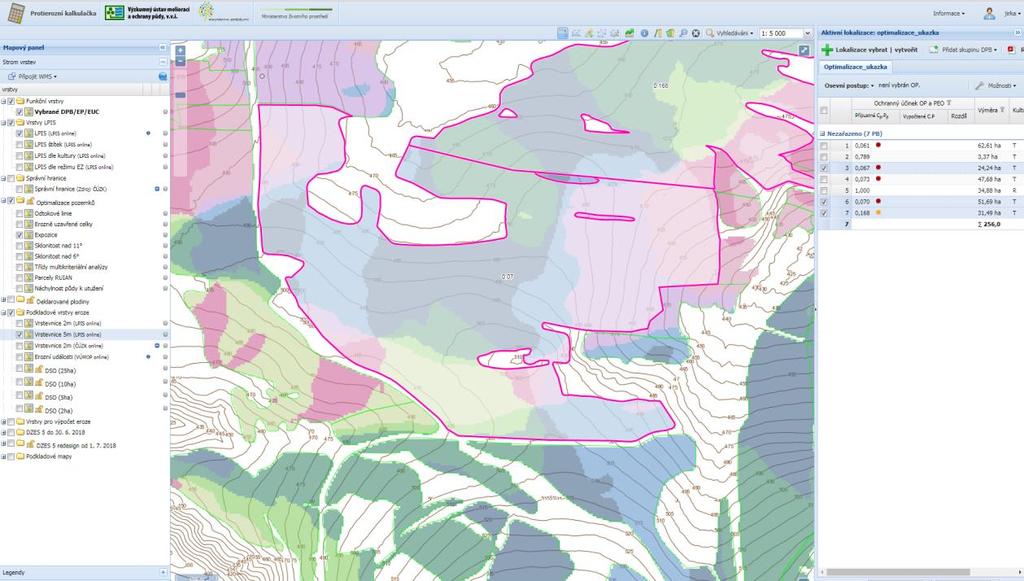Open the map scale 1:5 000 dropdown
The height and width of the screenshot is (581, 1024).
(807, 33)
